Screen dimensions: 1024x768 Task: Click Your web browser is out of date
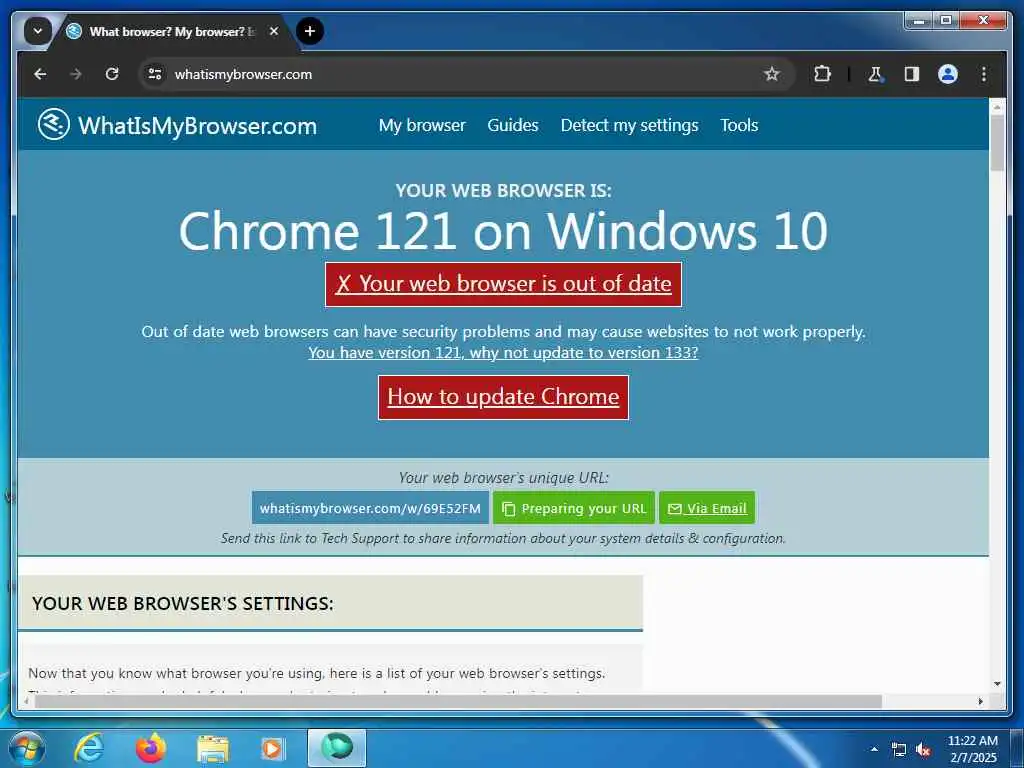[504, 284]
